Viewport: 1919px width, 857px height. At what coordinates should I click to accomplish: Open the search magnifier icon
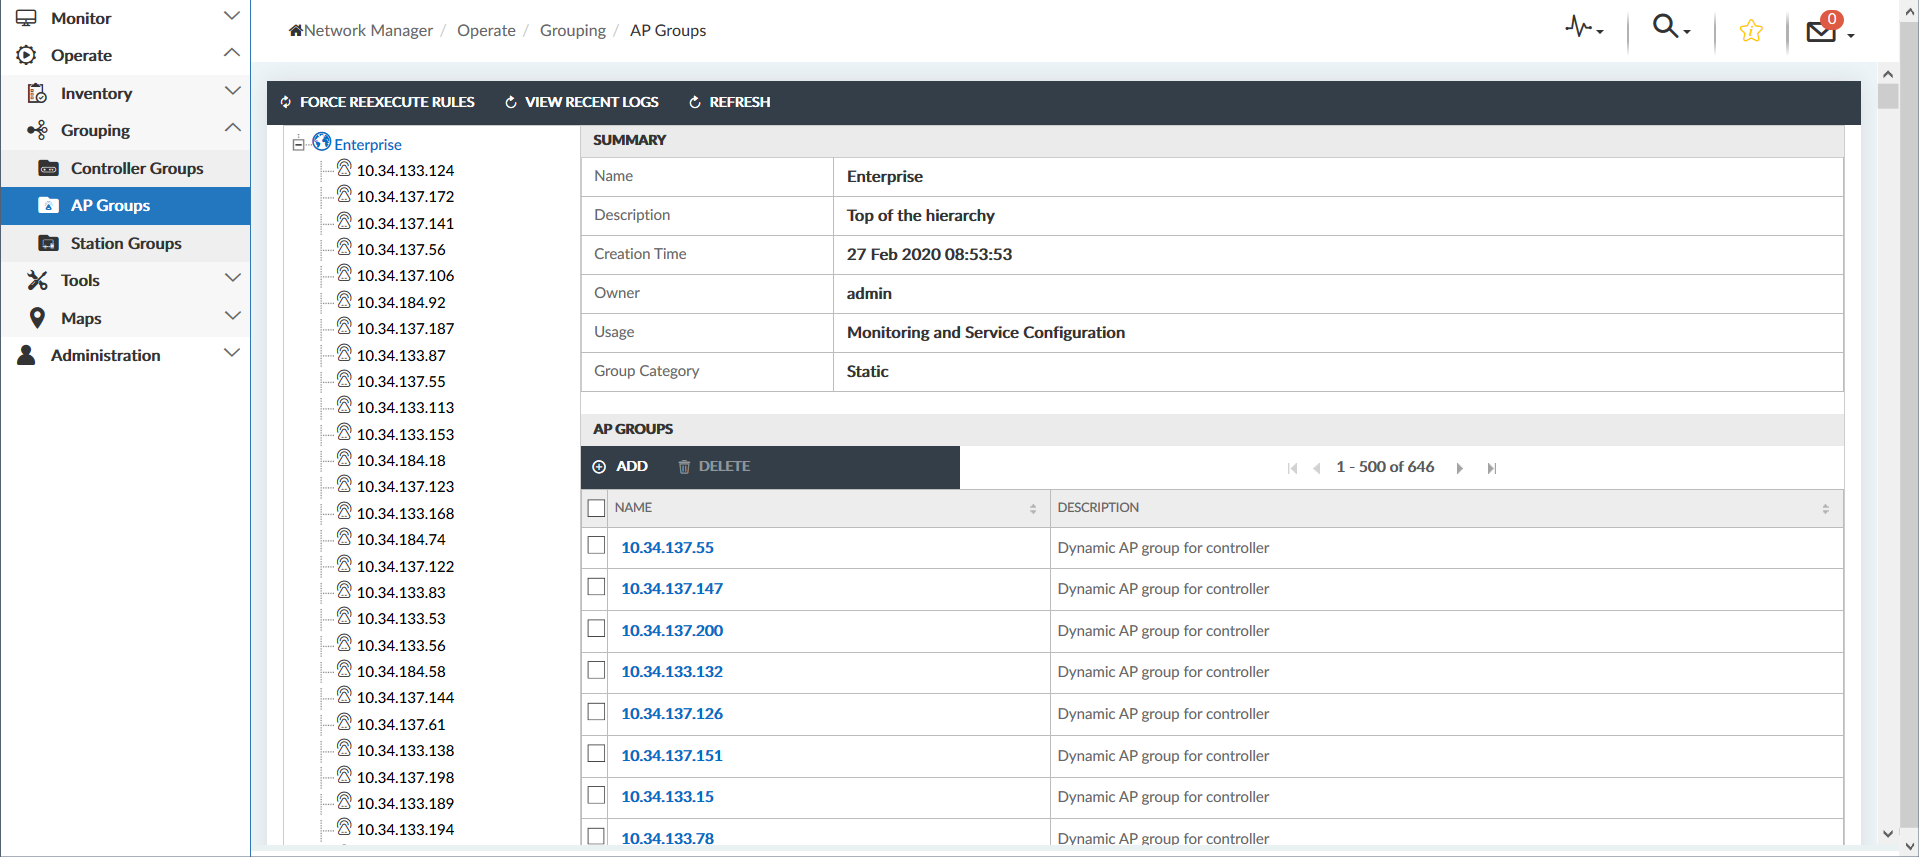point(1666,27)
